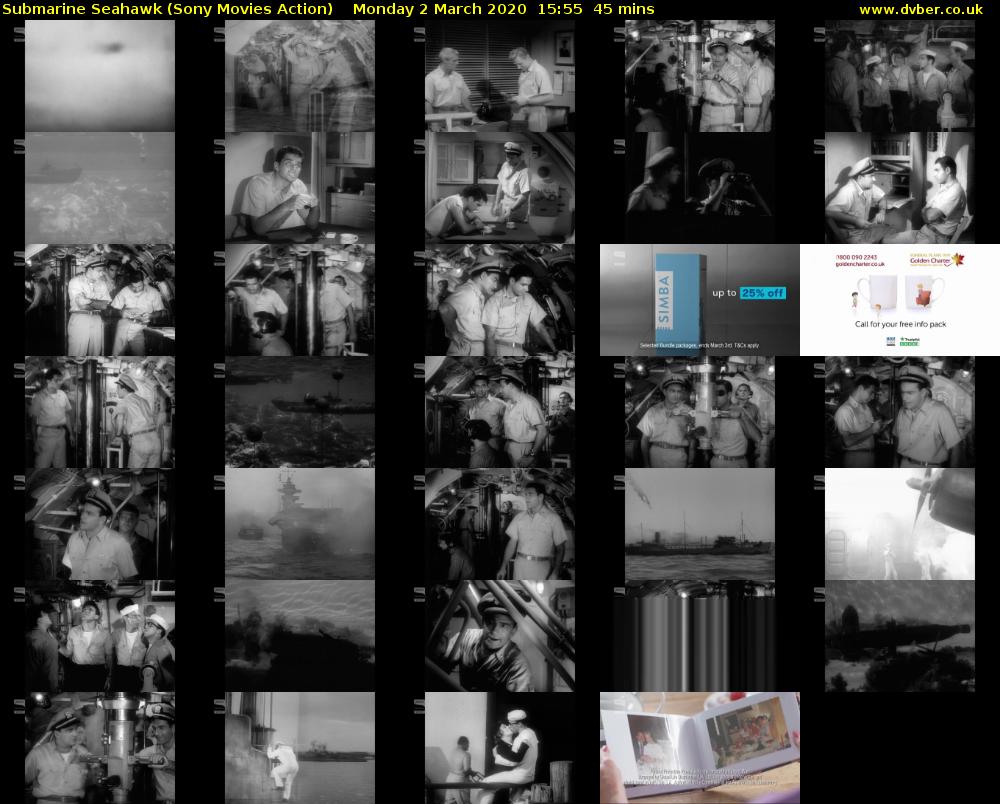1000x804 pixels.
Task: Open close-up of two officers at periscope
Action: pos(100,748)
